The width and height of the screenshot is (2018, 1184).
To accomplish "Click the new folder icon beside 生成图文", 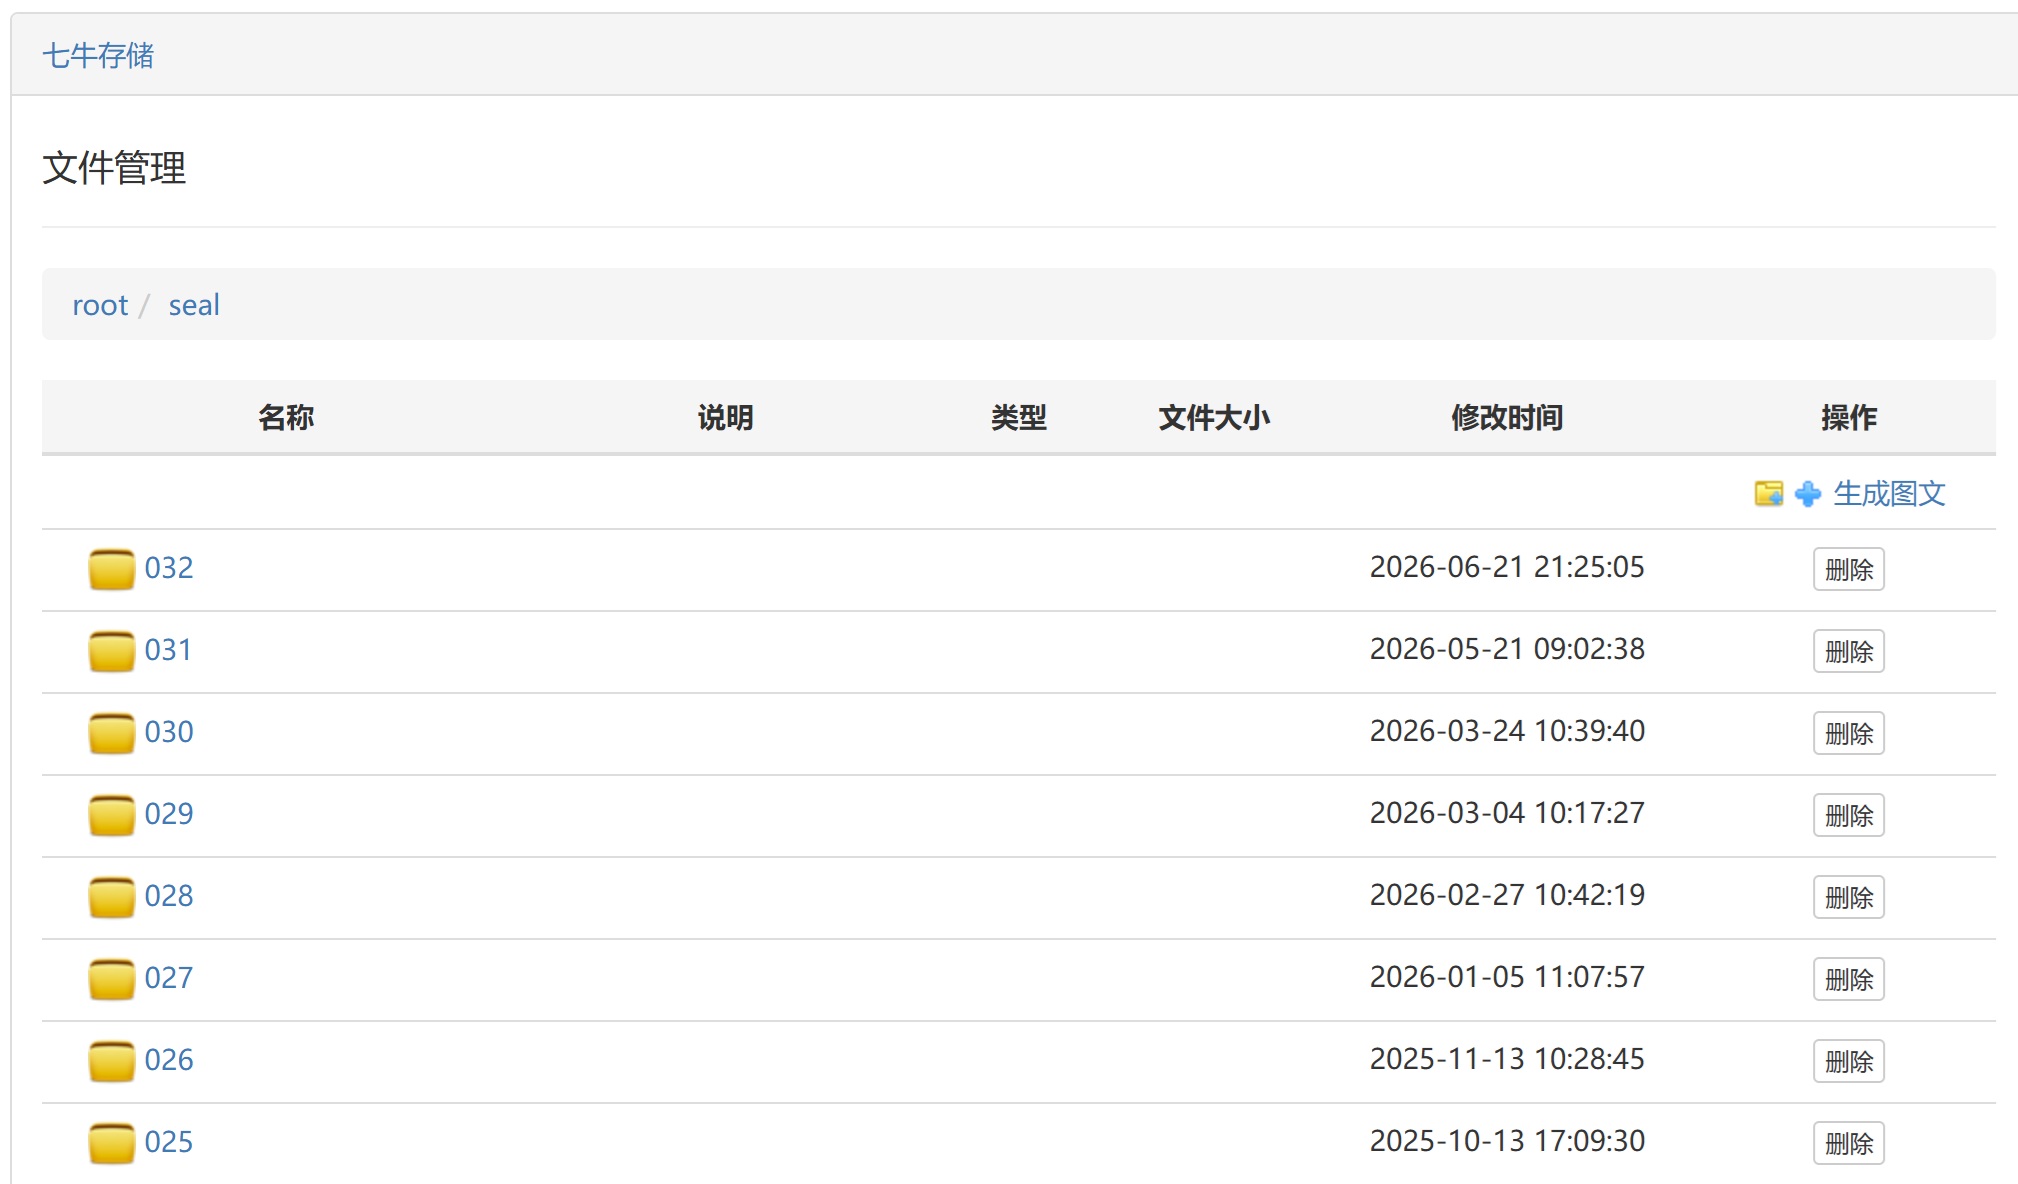I will (x=1768, y=493).
